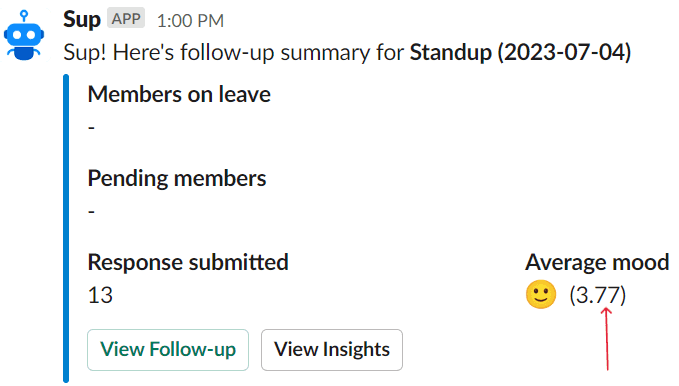Click the Sup app name
679x386 pixels.
tap(82, 19)
